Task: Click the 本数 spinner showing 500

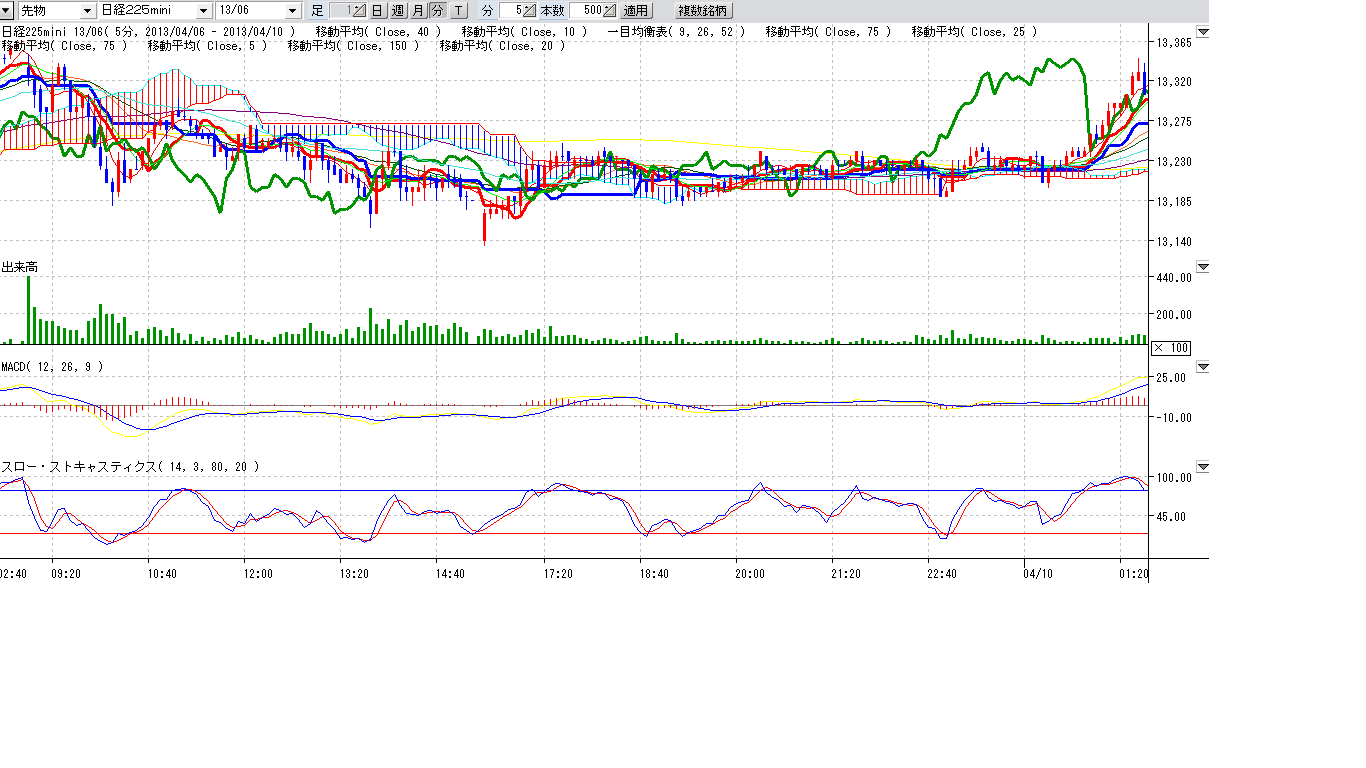Action: [x=592, y=11]
